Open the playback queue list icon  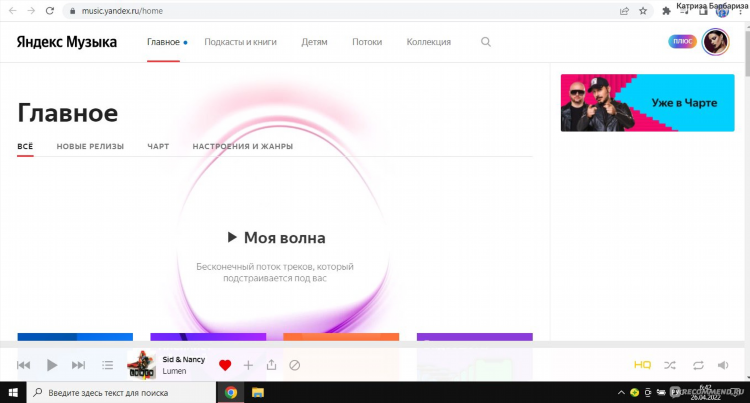[108, 365]
